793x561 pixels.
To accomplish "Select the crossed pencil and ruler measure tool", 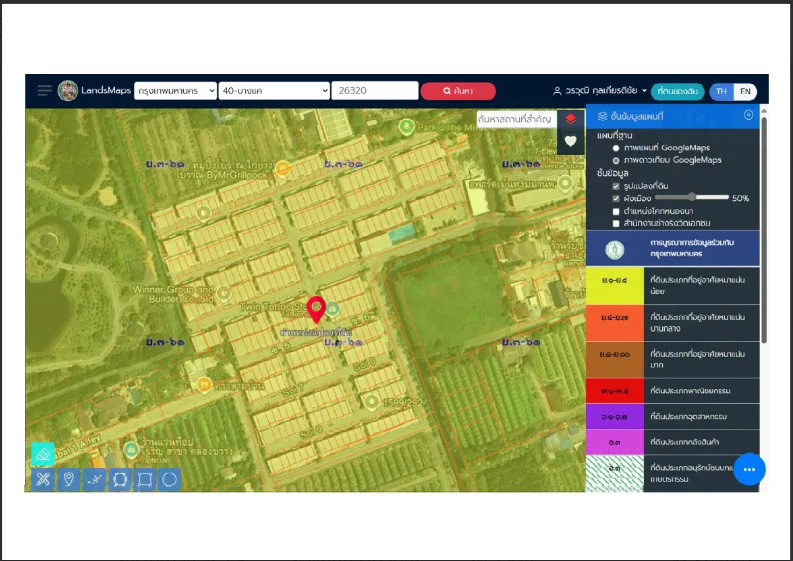I will [x=43, y=479].
